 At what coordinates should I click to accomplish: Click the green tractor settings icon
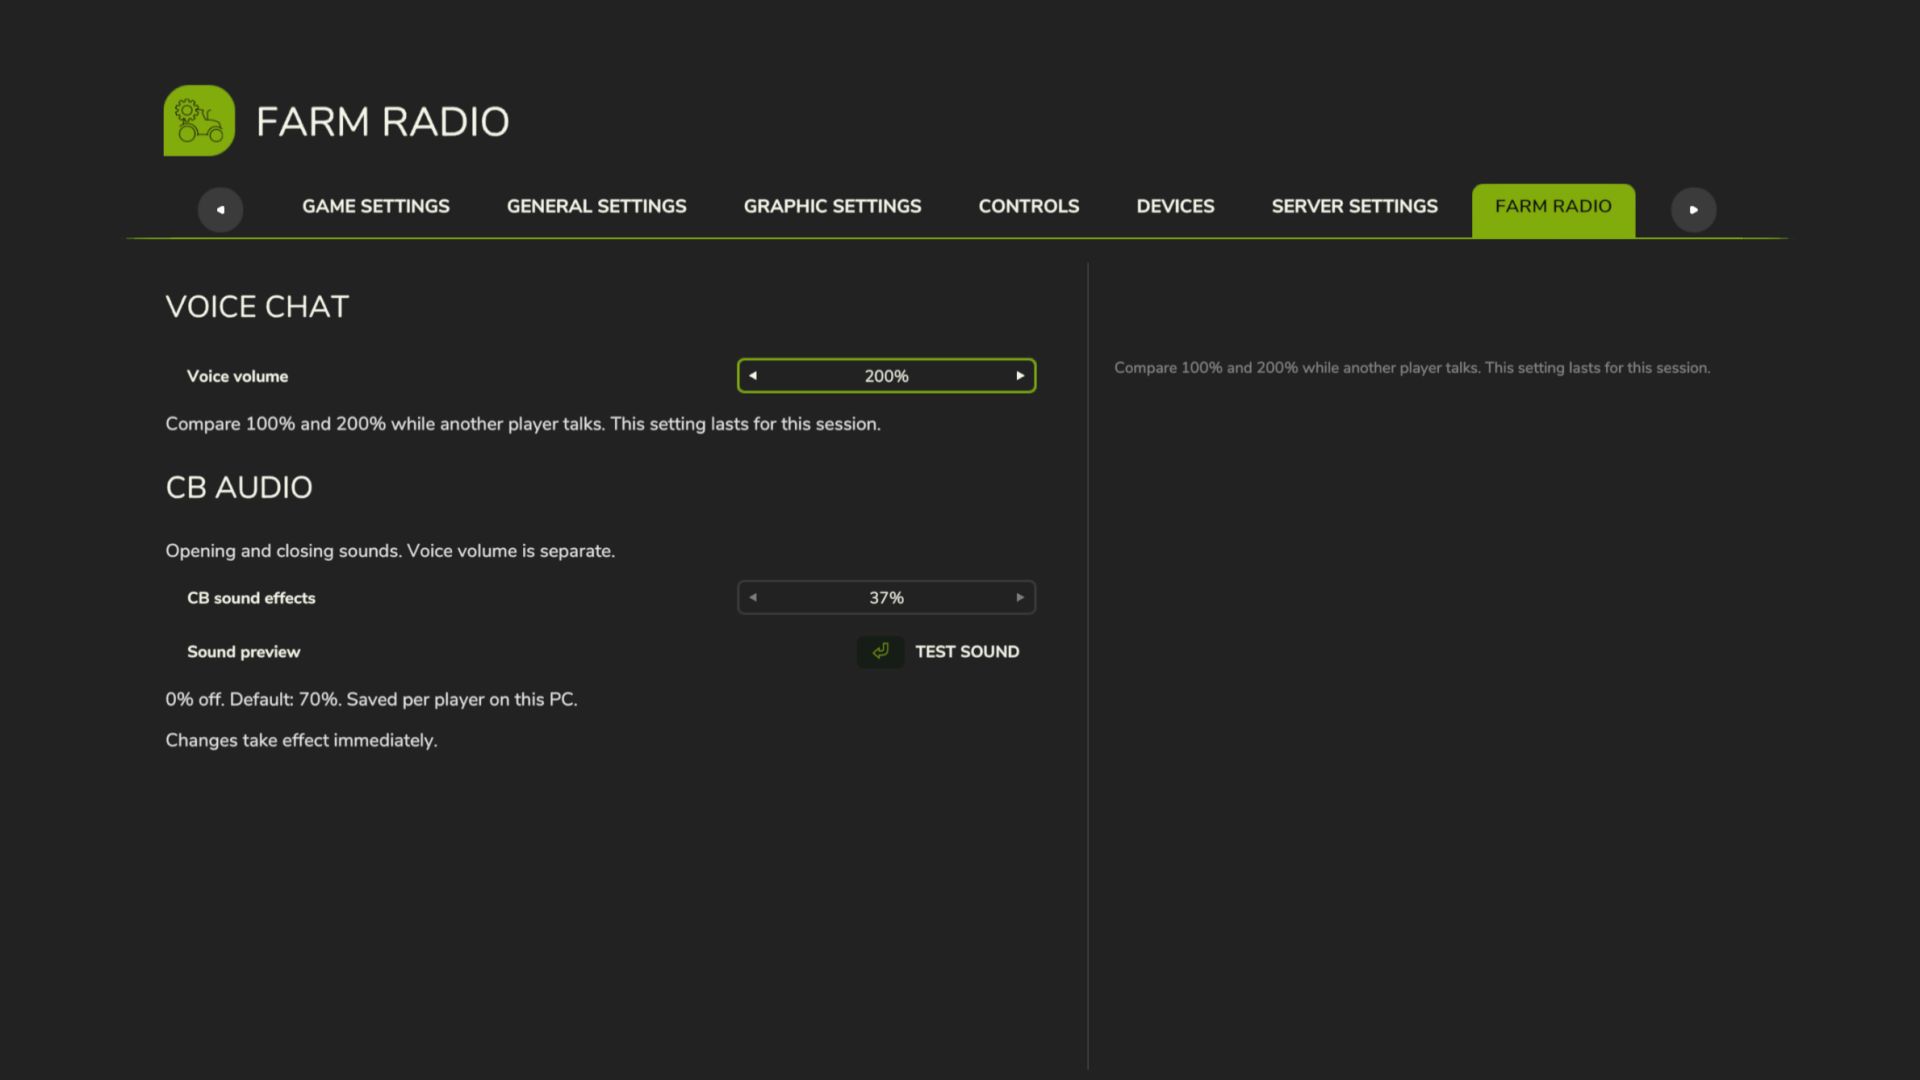[199, 121]
